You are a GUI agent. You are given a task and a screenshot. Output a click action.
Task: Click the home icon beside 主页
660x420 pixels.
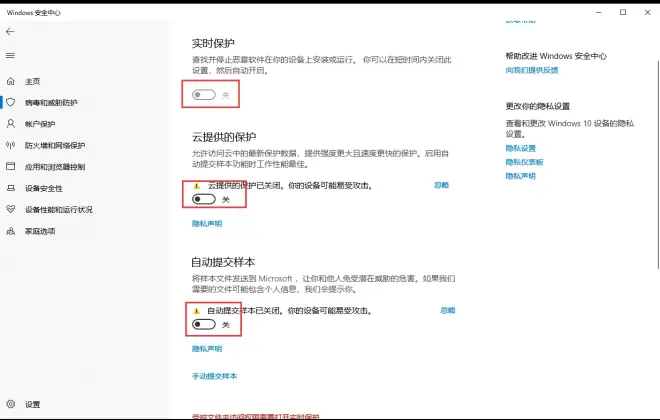(11, 81)
